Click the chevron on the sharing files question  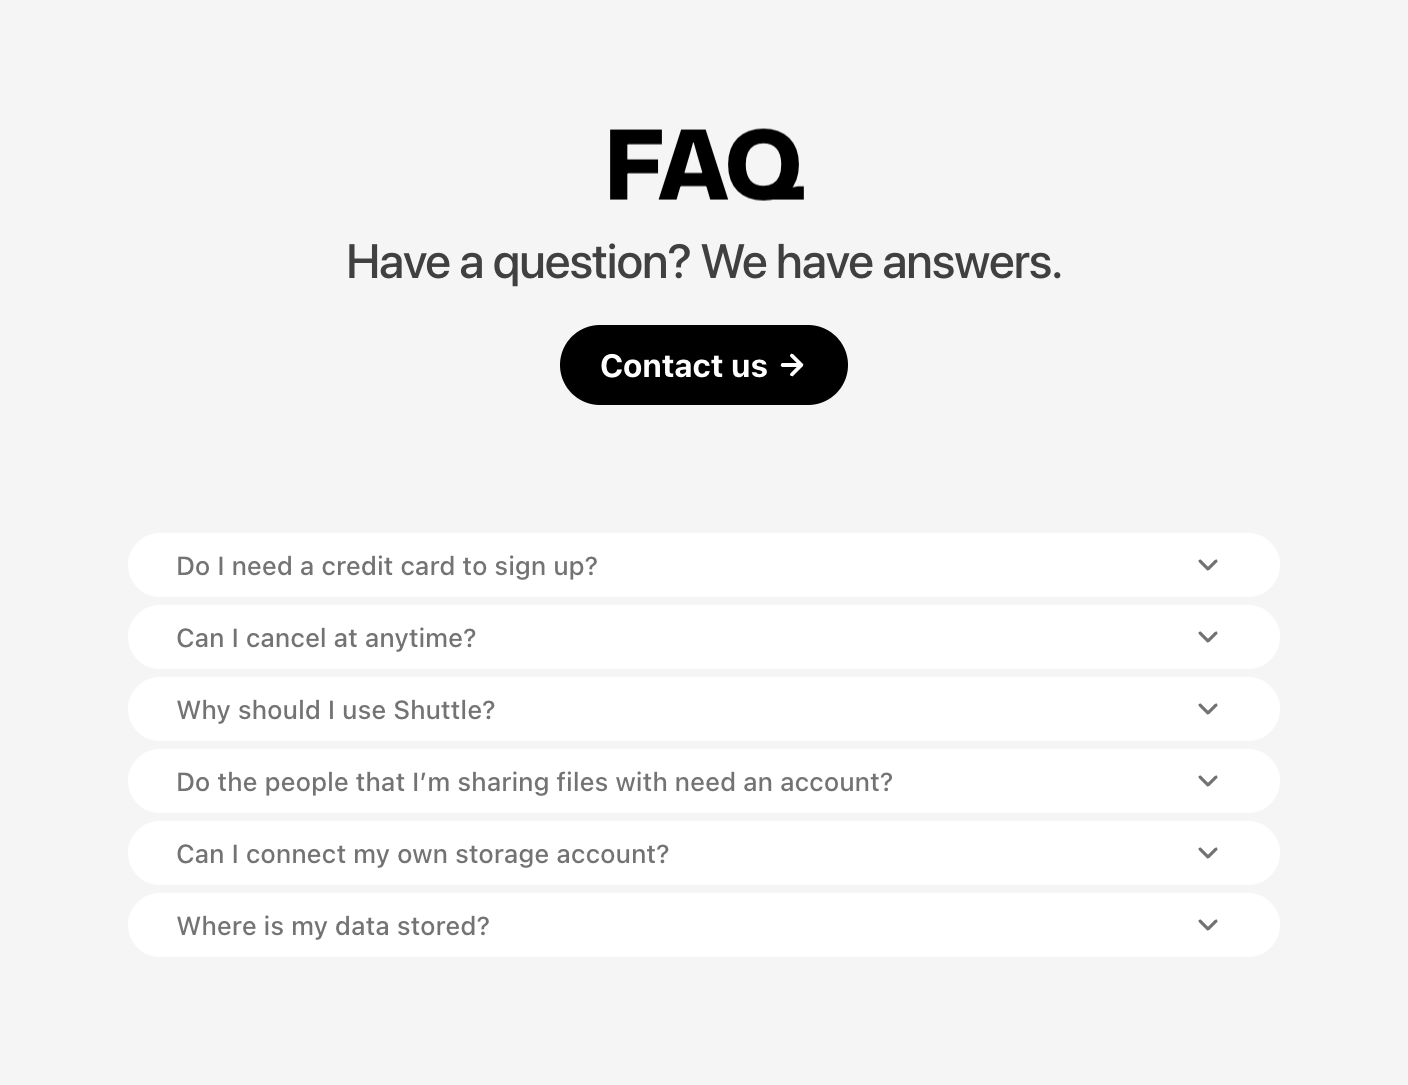coord(1208,781)
